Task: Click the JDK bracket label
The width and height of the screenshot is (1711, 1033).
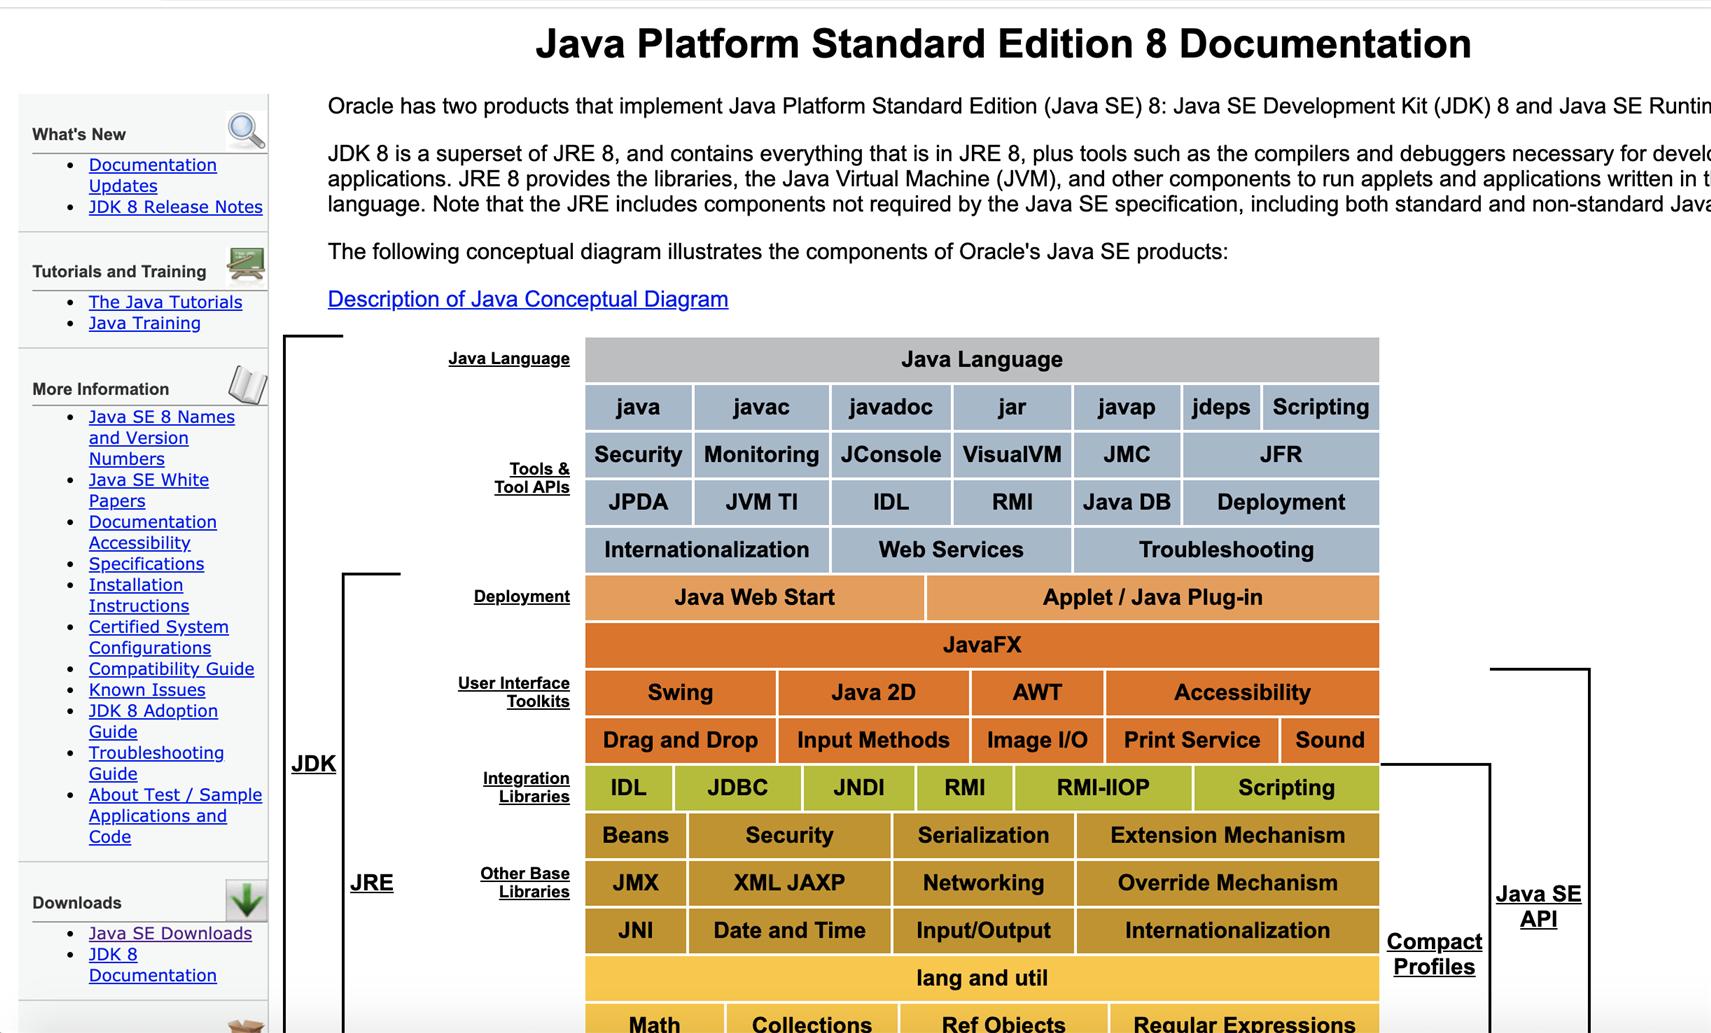Action: tap(314, 764)
